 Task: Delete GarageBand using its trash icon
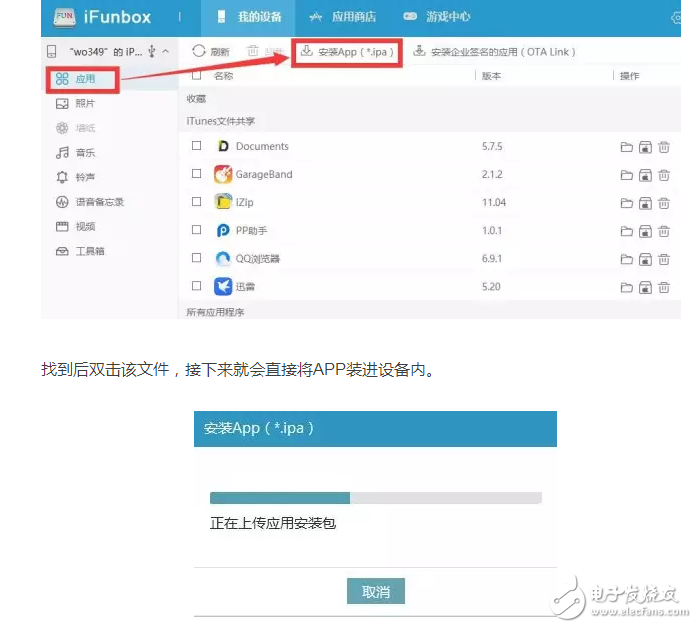point(664,175)
